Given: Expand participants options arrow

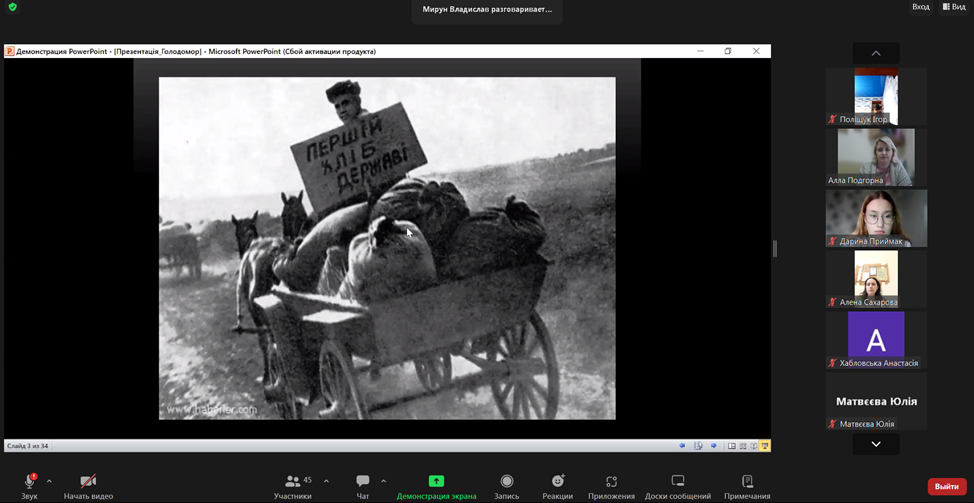Looking at the screenshot, I should [326, 481].
